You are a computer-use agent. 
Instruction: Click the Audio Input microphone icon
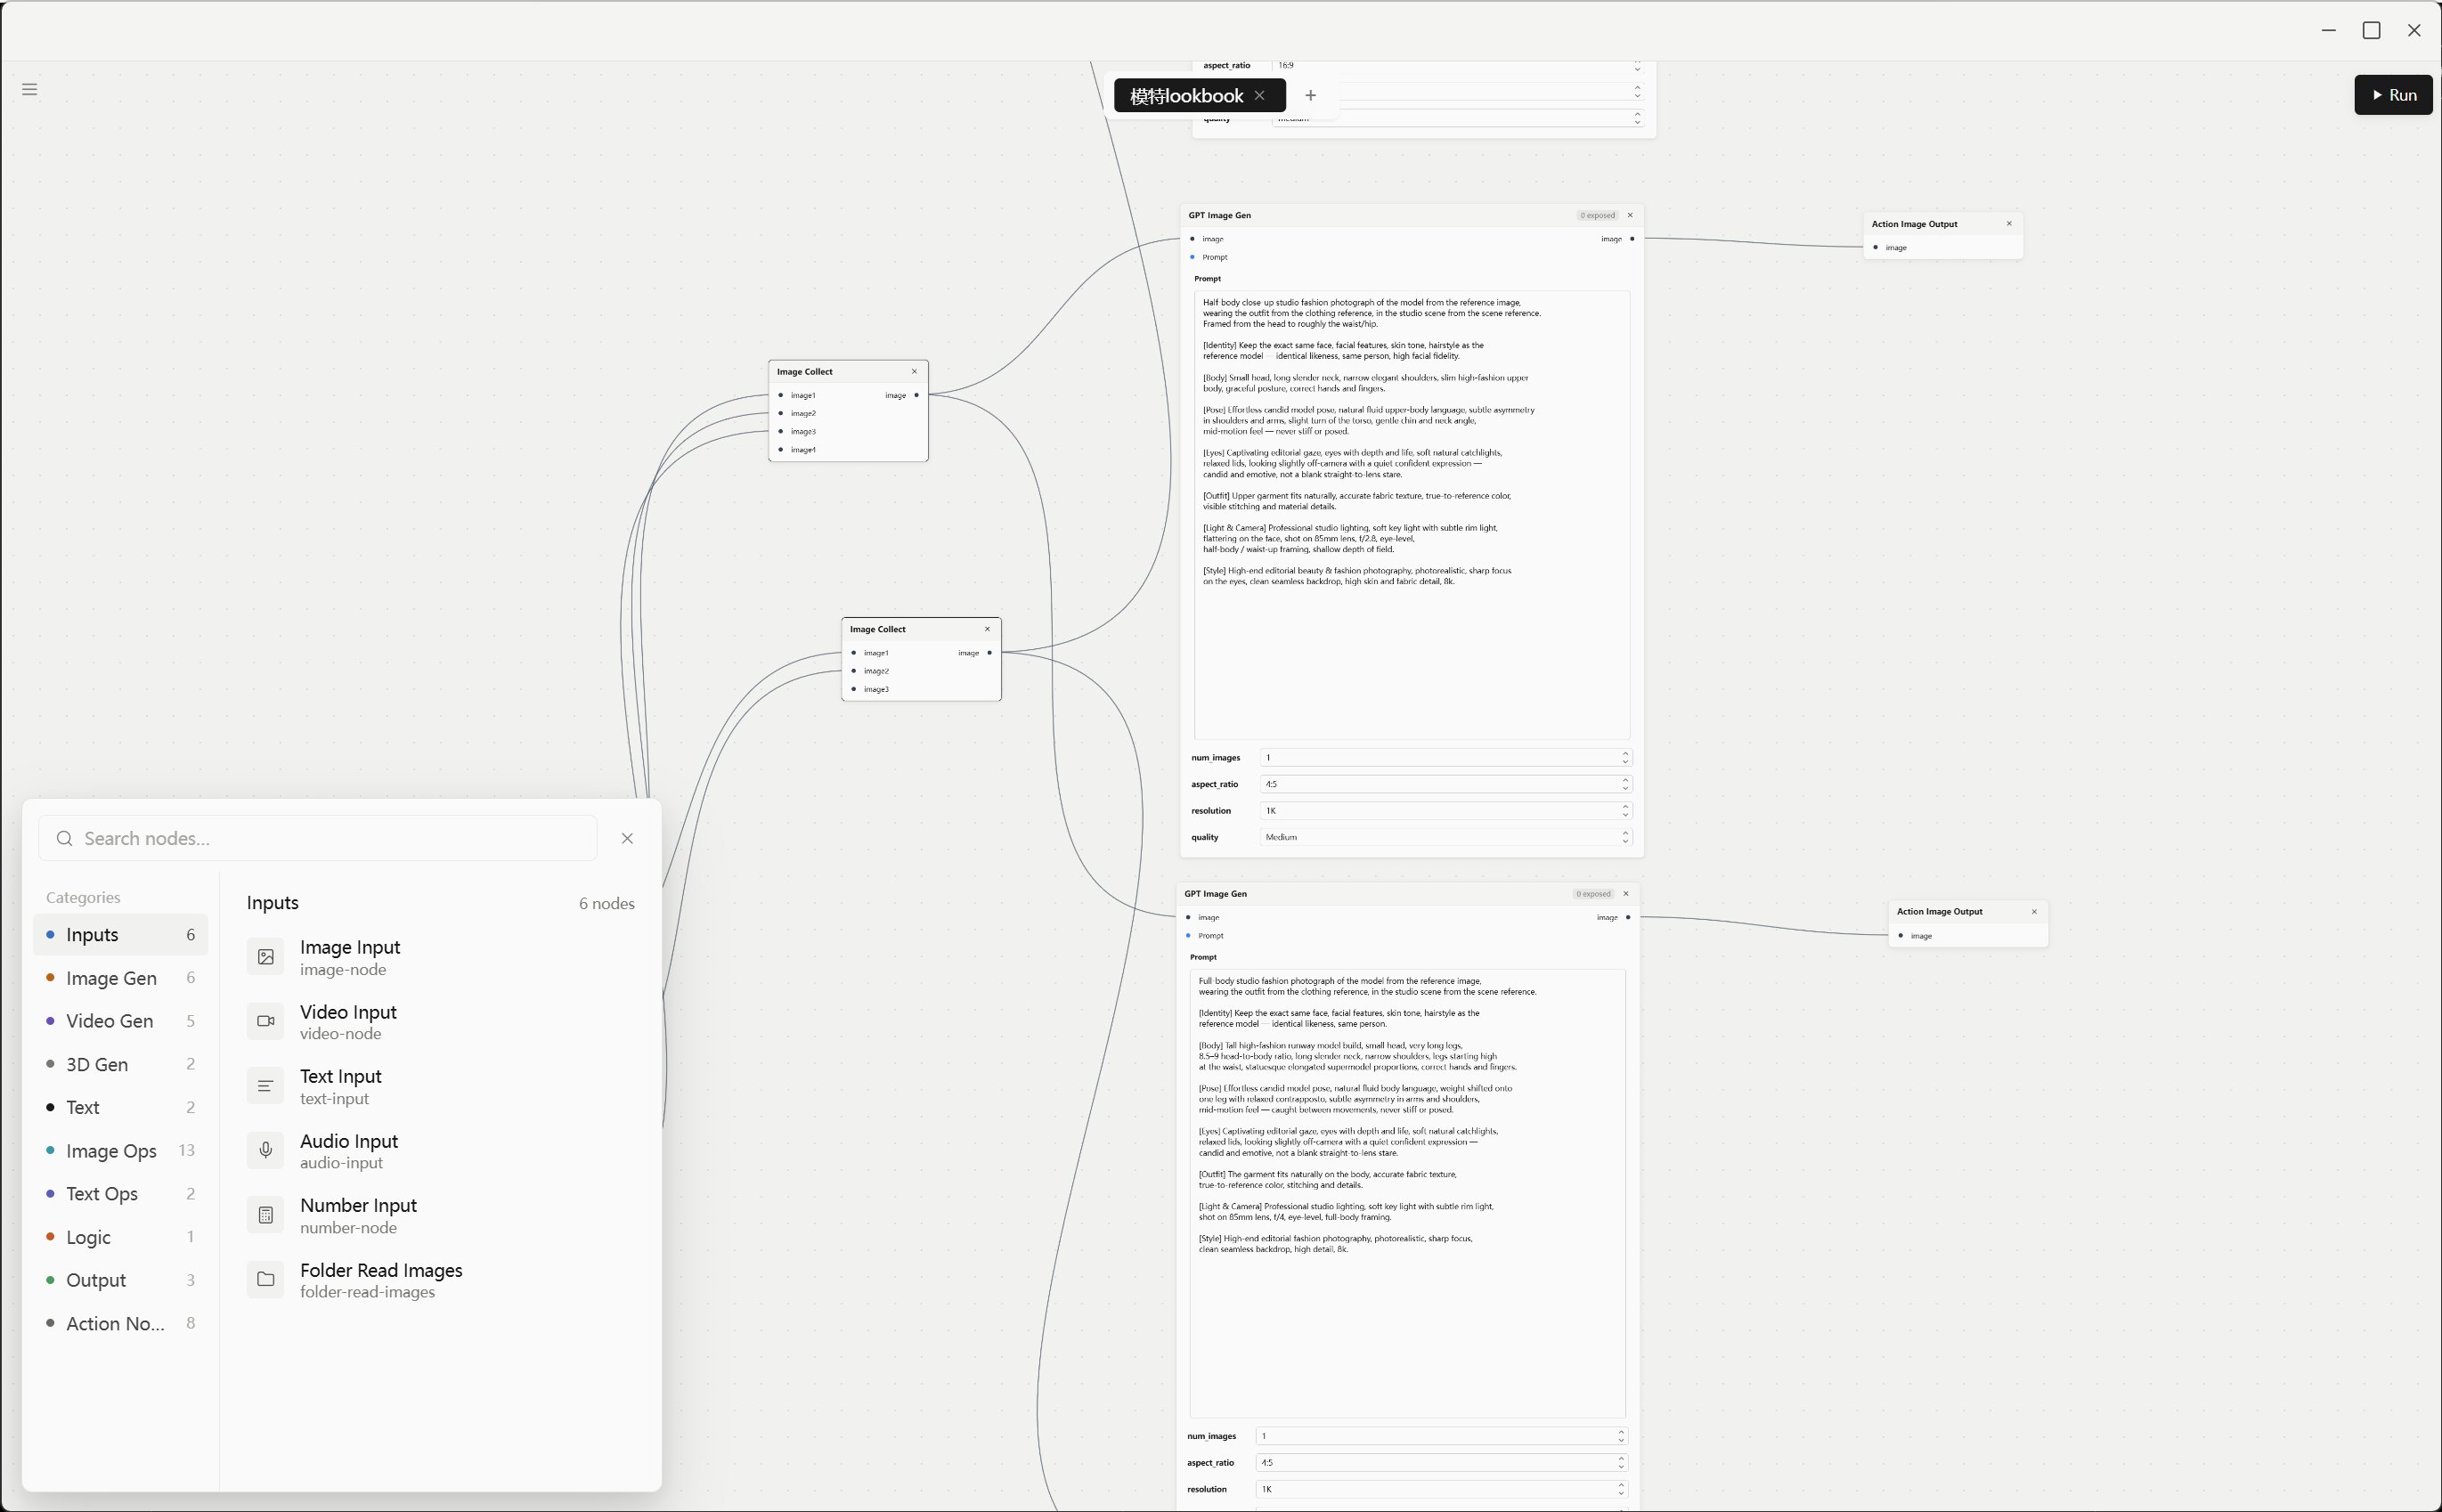pyautogui.click(x=266, y=1150)
